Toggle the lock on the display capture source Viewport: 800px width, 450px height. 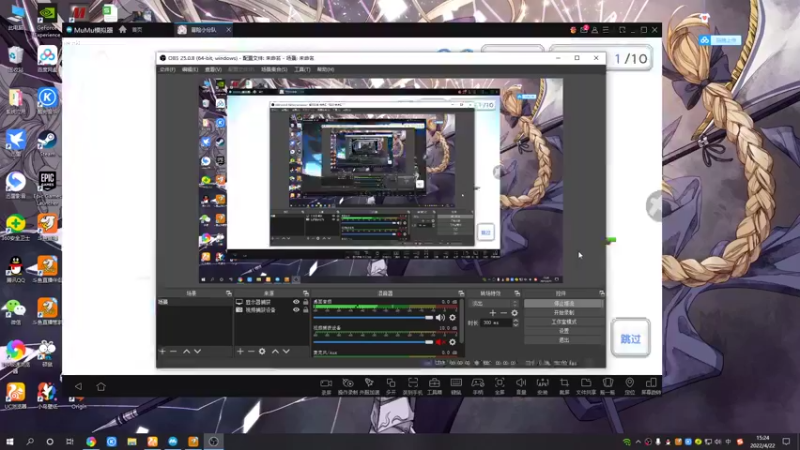click(305, 302)
